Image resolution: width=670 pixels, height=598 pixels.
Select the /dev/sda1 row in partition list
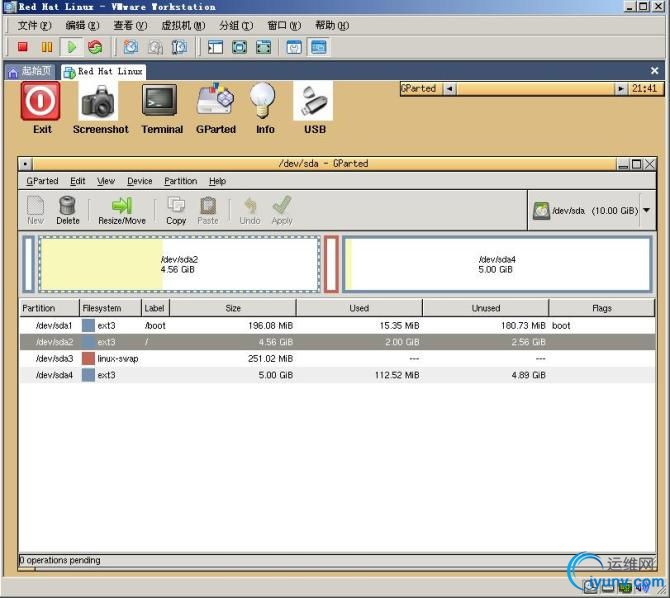click(337, 326)
